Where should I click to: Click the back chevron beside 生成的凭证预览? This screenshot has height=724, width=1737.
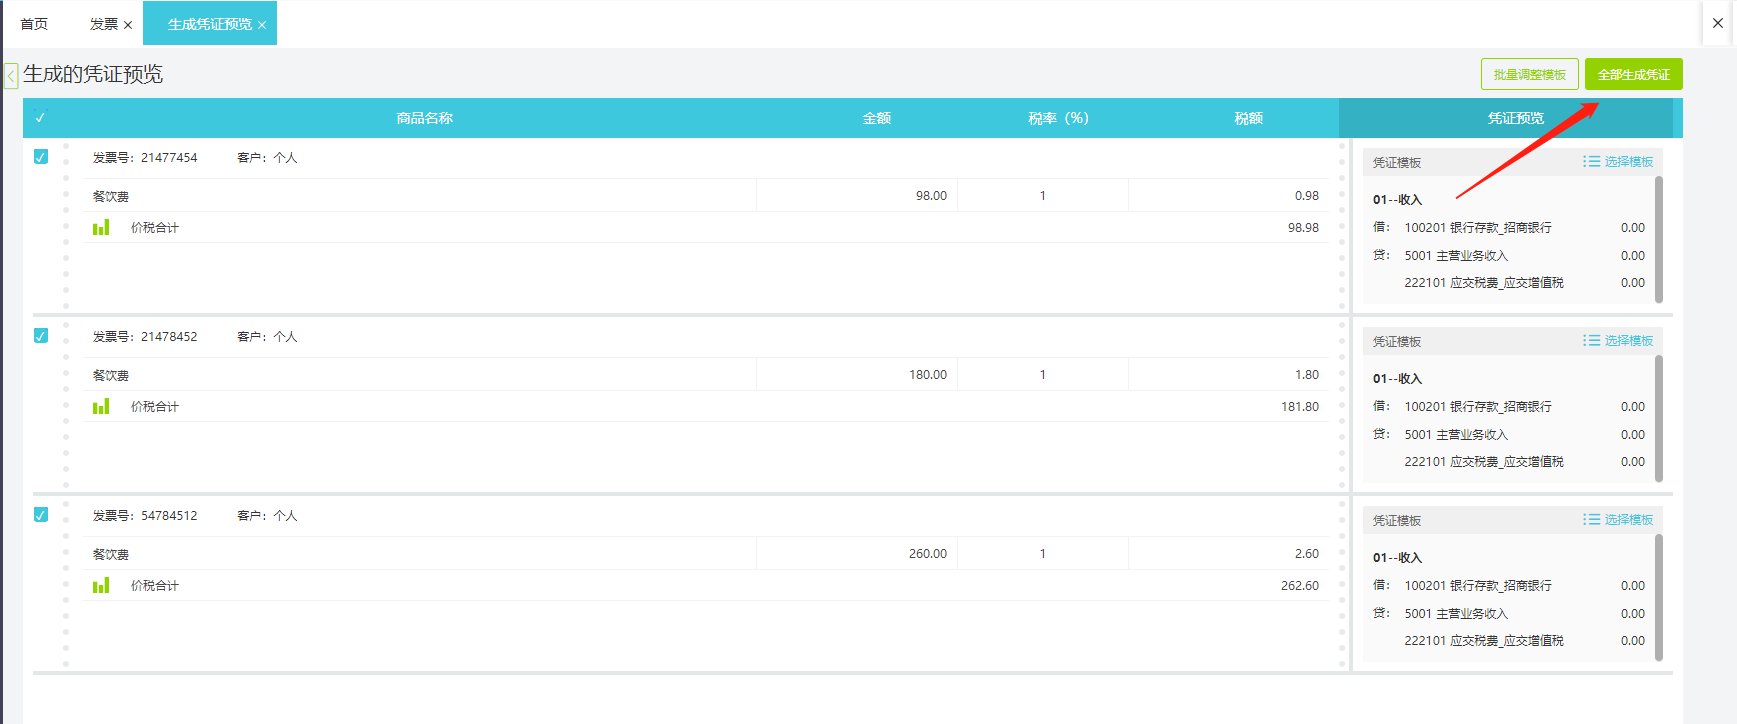11,76
